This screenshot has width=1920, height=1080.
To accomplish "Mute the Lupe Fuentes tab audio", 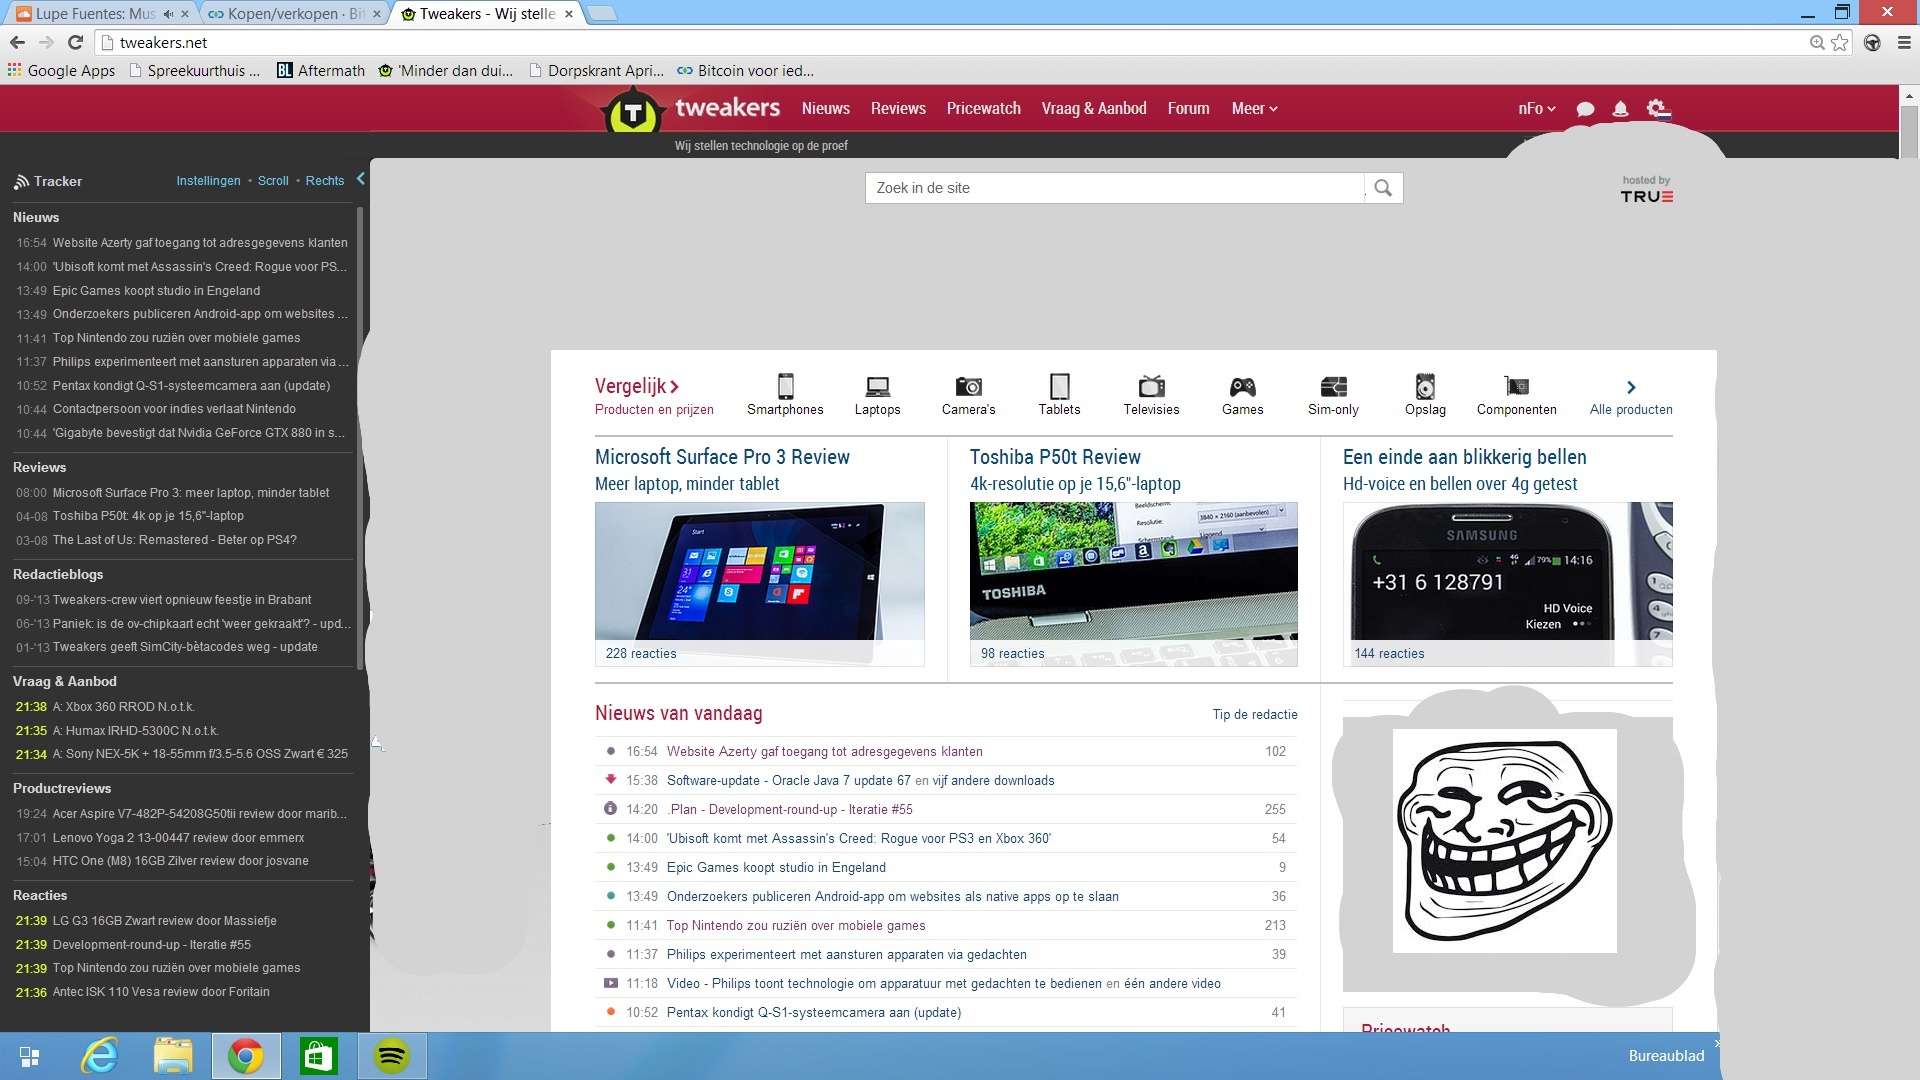I will (169, 14).
